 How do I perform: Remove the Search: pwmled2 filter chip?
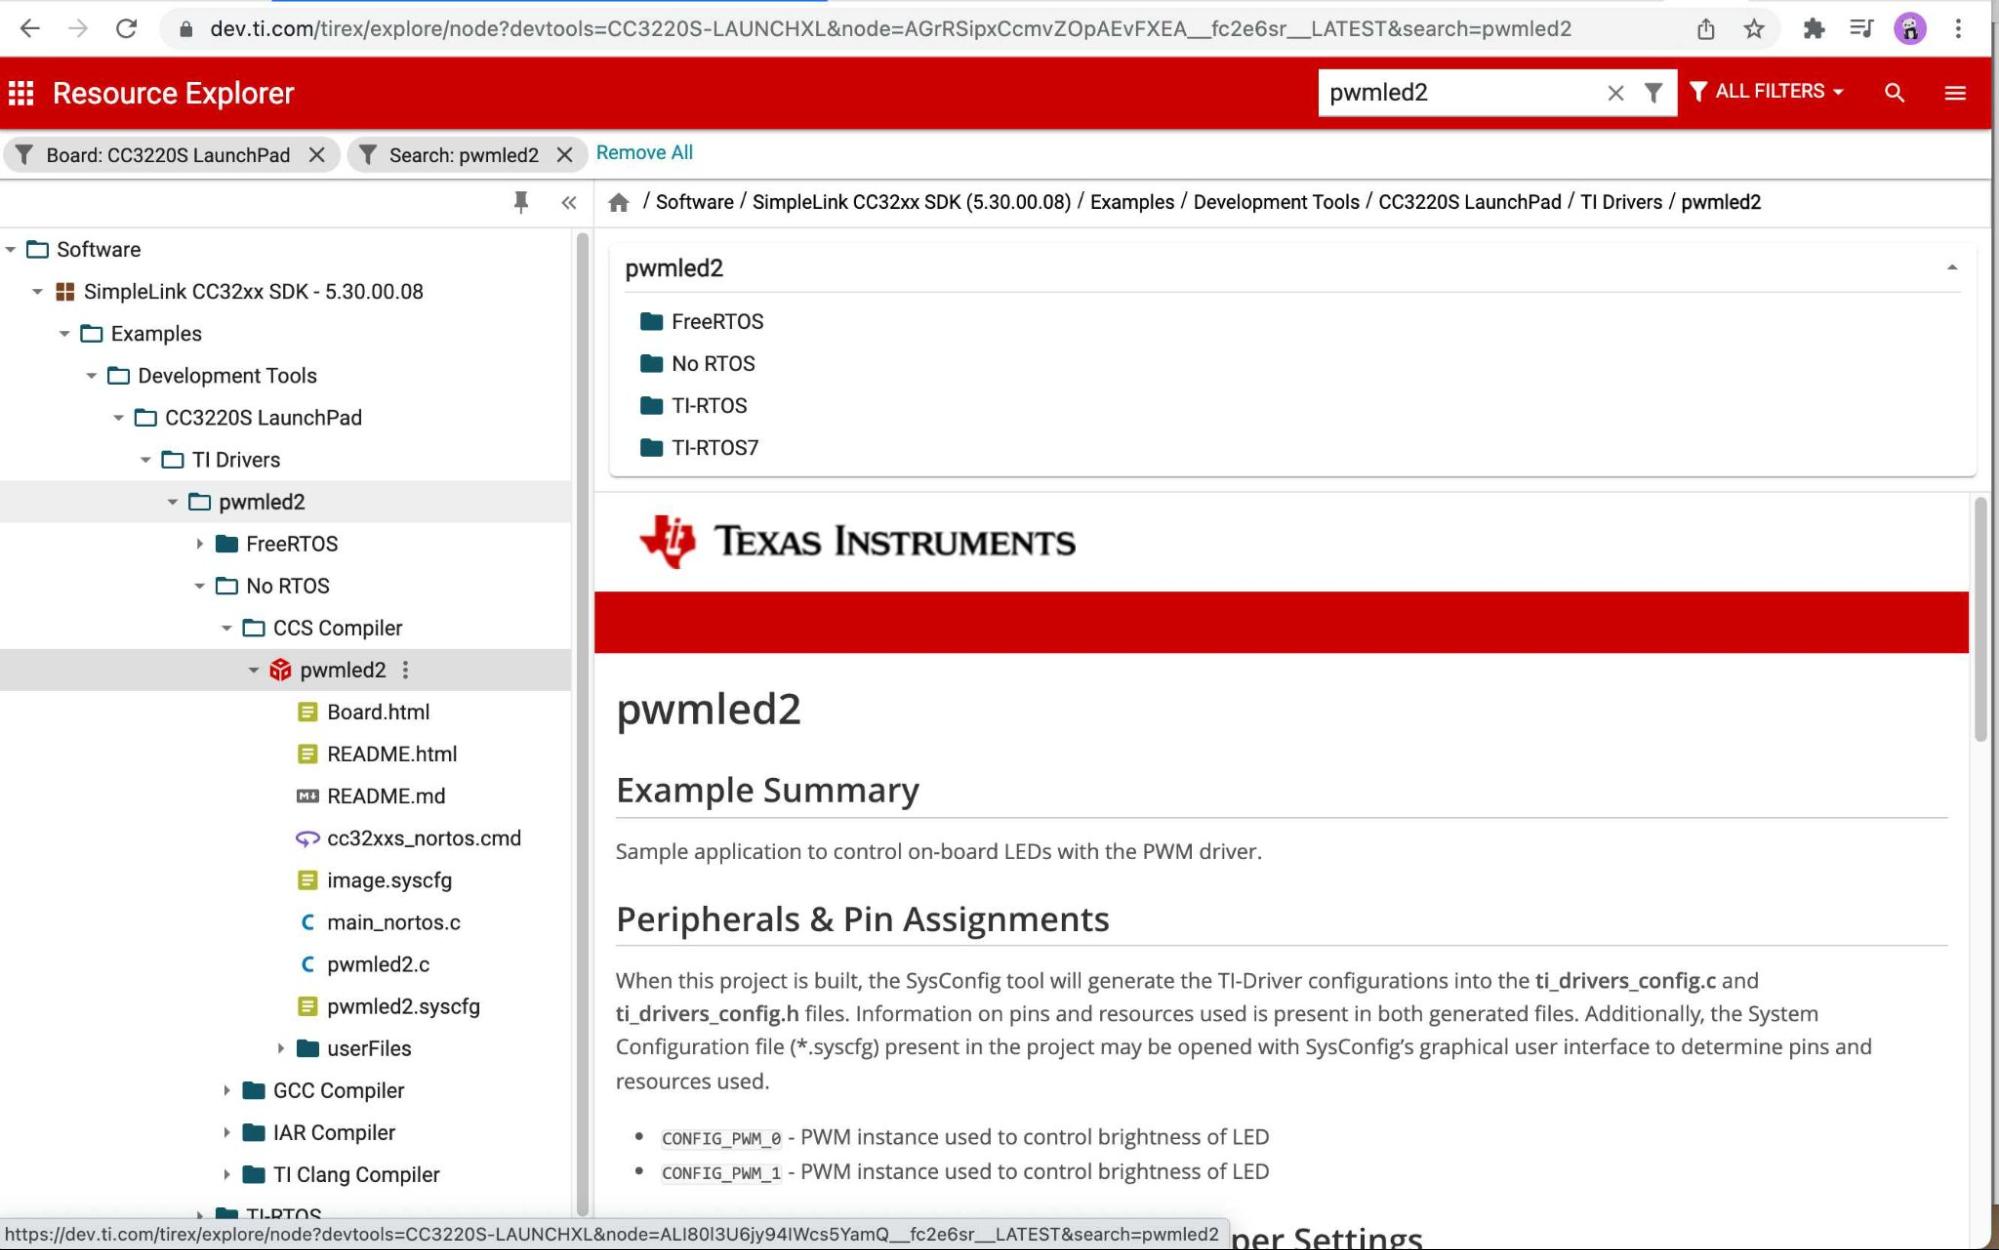tap(565, 155)
